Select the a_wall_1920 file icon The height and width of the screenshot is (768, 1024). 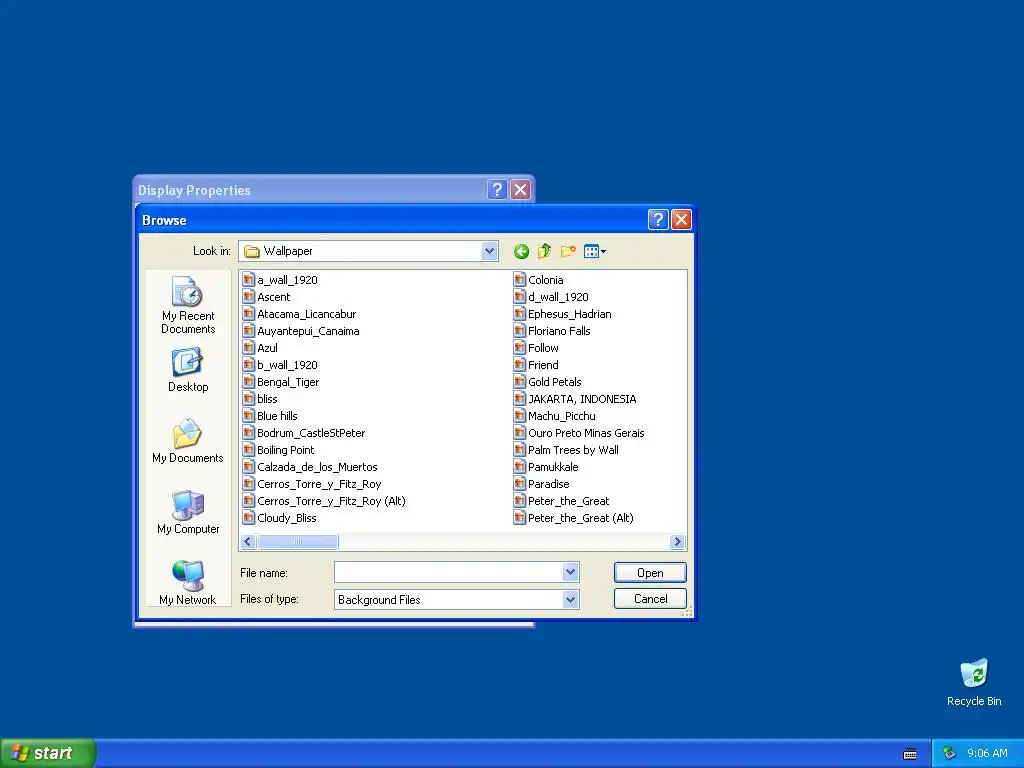249,280
